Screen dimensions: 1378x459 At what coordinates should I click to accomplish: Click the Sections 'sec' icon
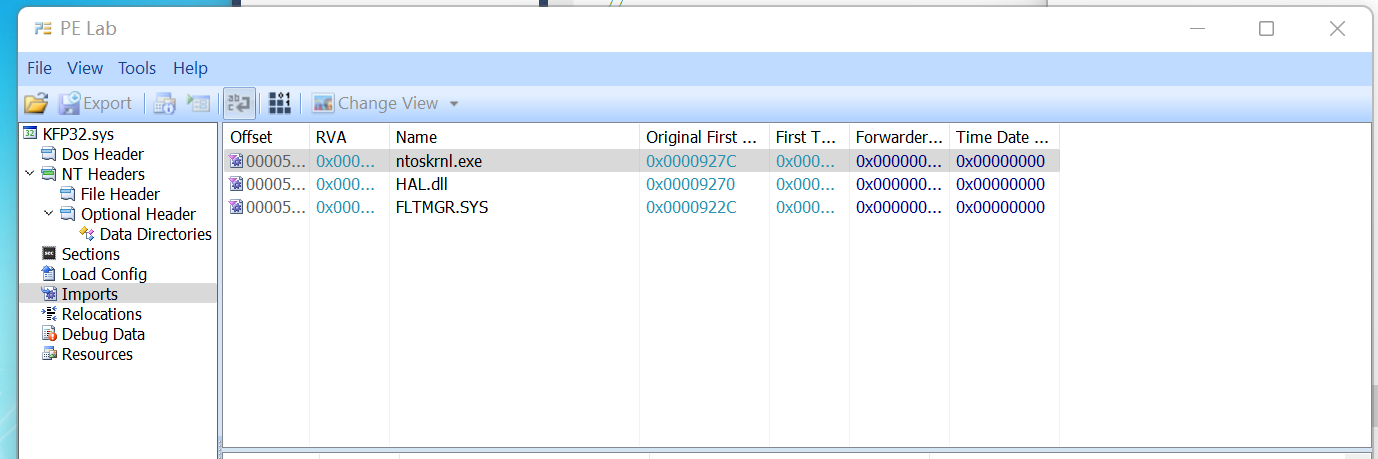(49, 254)
